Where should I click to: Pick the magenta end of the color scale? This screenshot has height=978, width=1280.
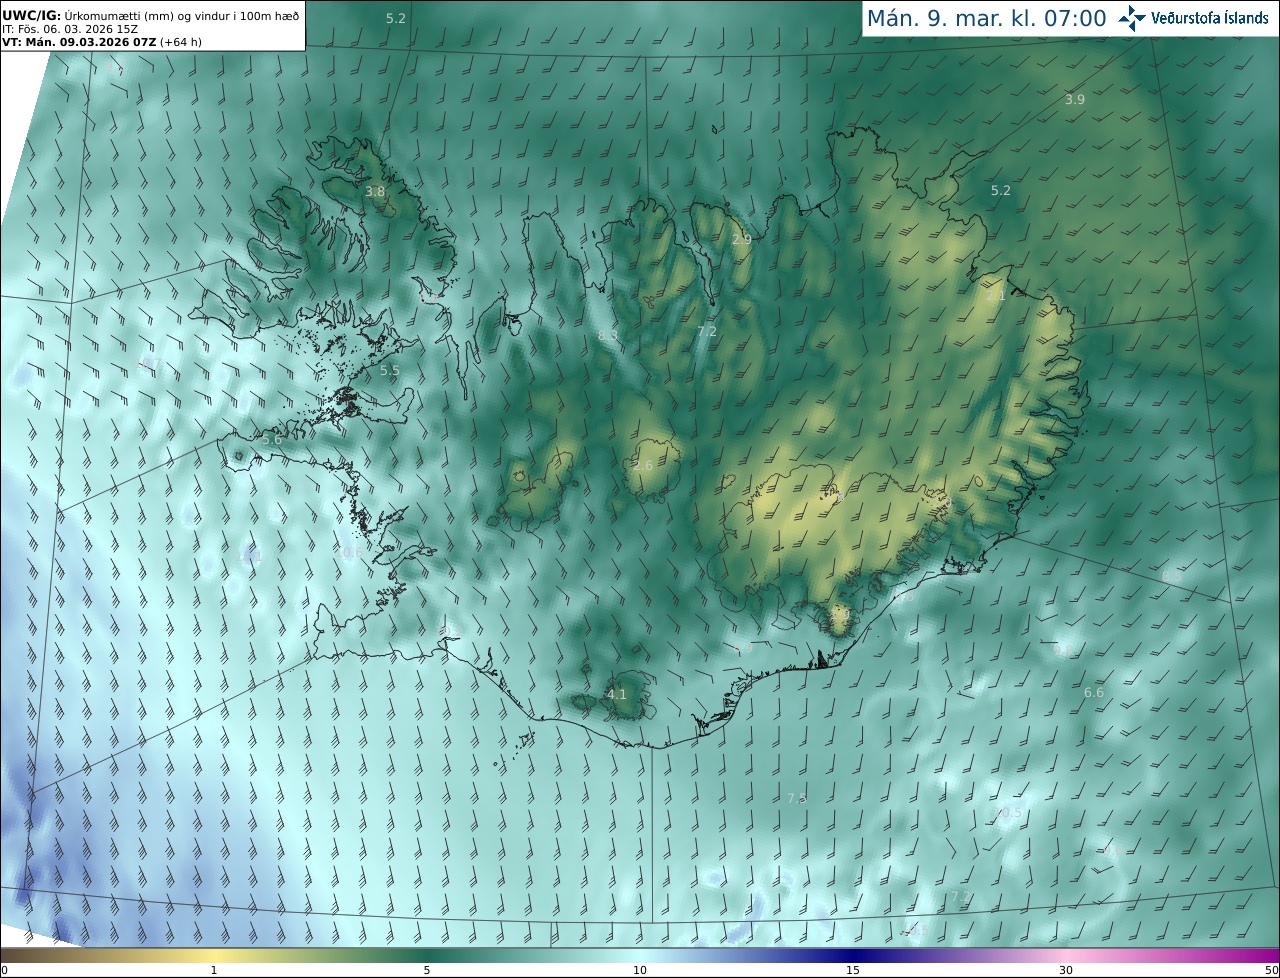pos(1260,955)
